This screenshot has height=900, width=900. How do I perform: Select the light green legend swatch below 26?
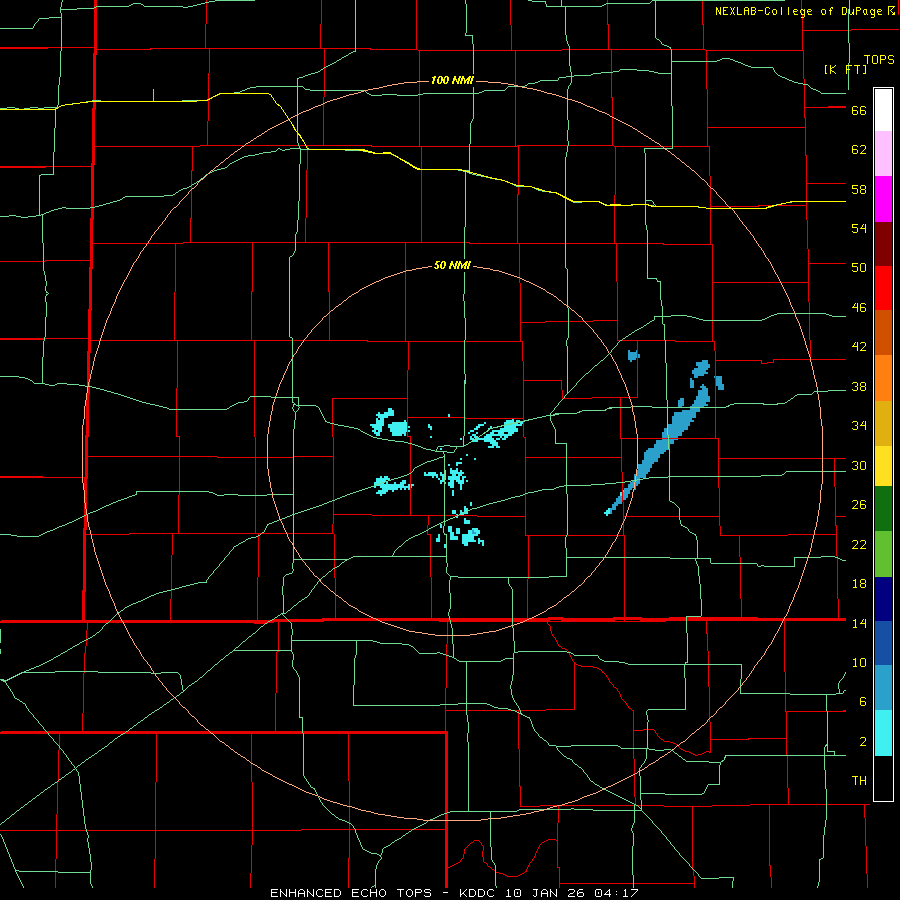click(883, 554)
